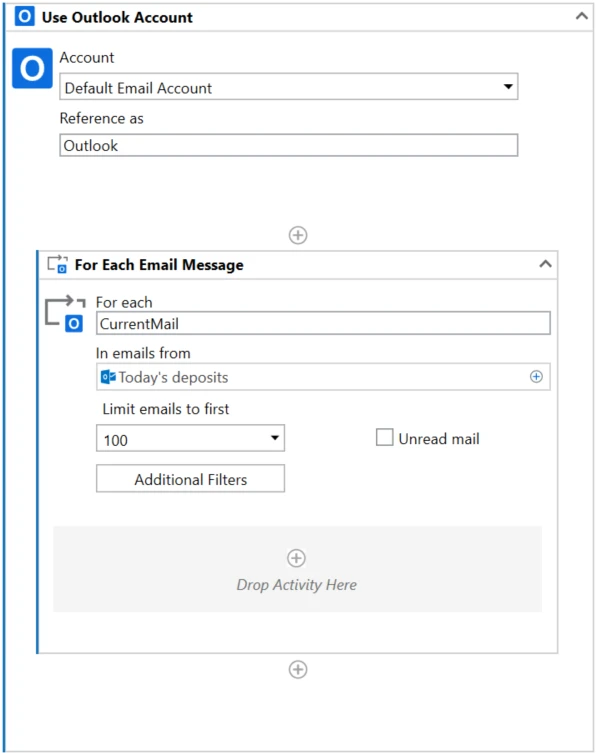Click the Outlook icon in Use Outlook Account header
Viewport: 596px width, 753px height.
(24, 16)
